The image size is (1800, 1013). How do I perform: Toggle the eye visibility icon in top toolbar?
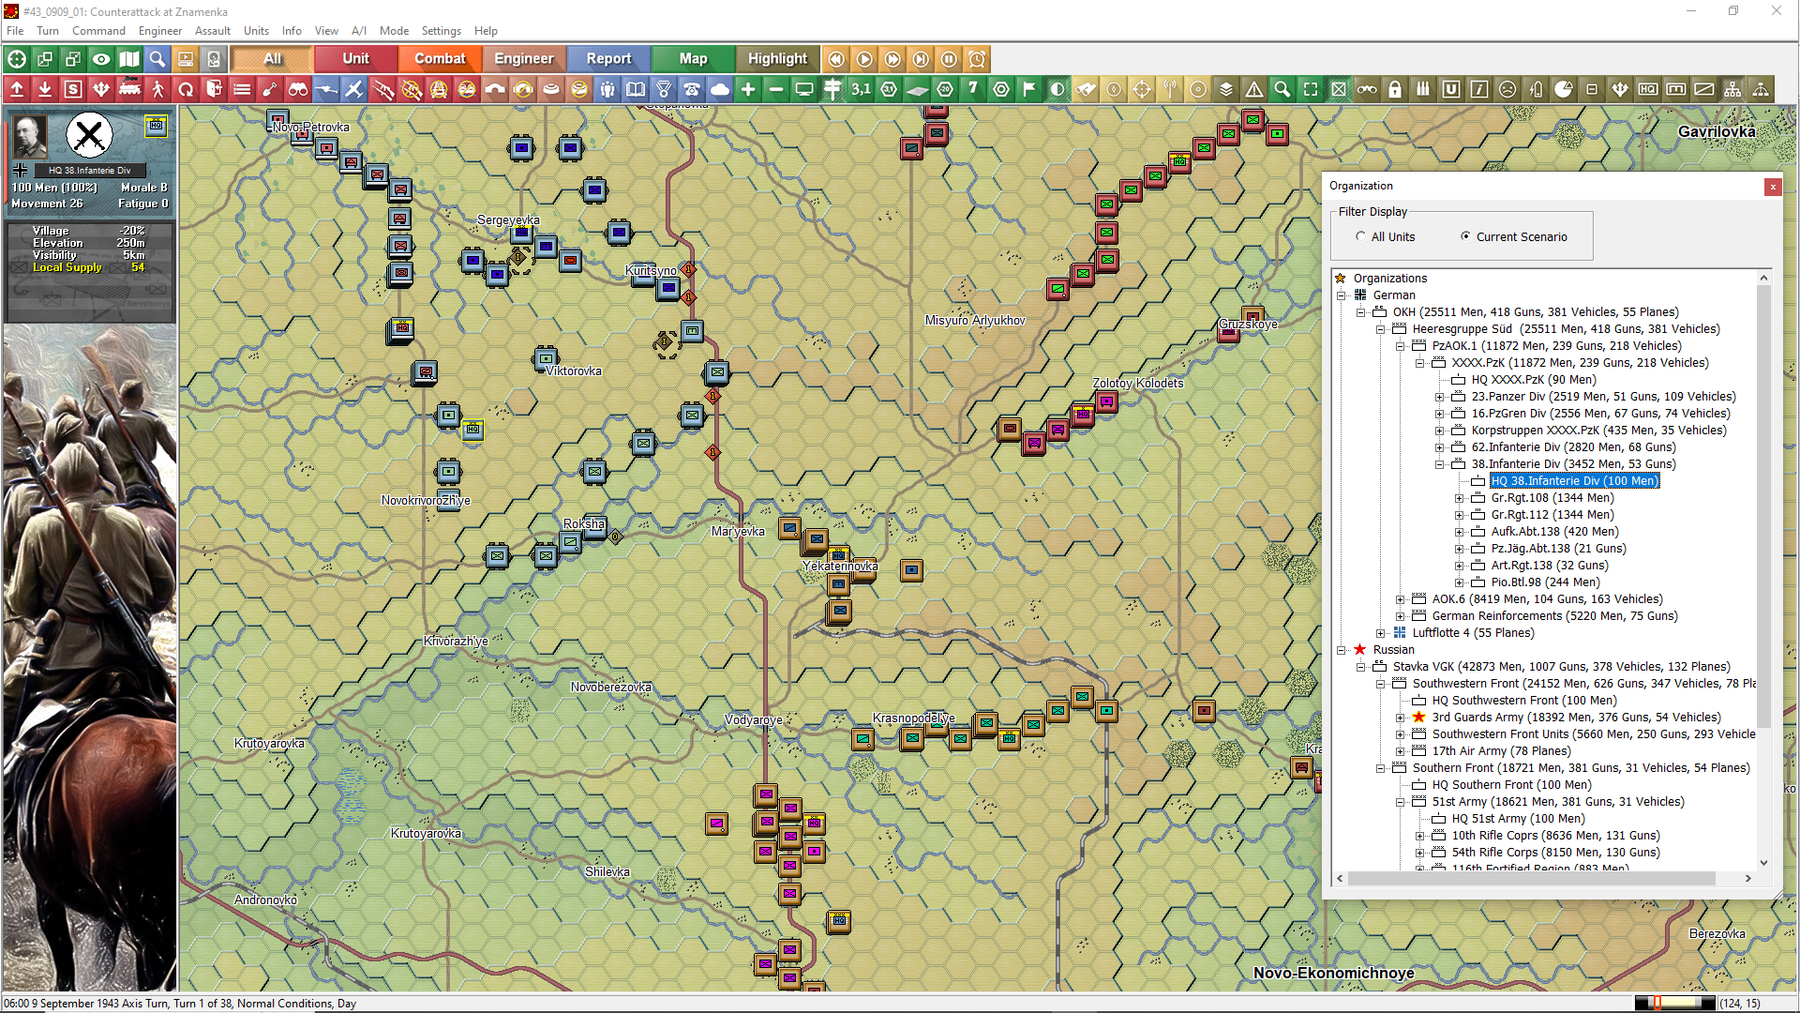point(101,59)
